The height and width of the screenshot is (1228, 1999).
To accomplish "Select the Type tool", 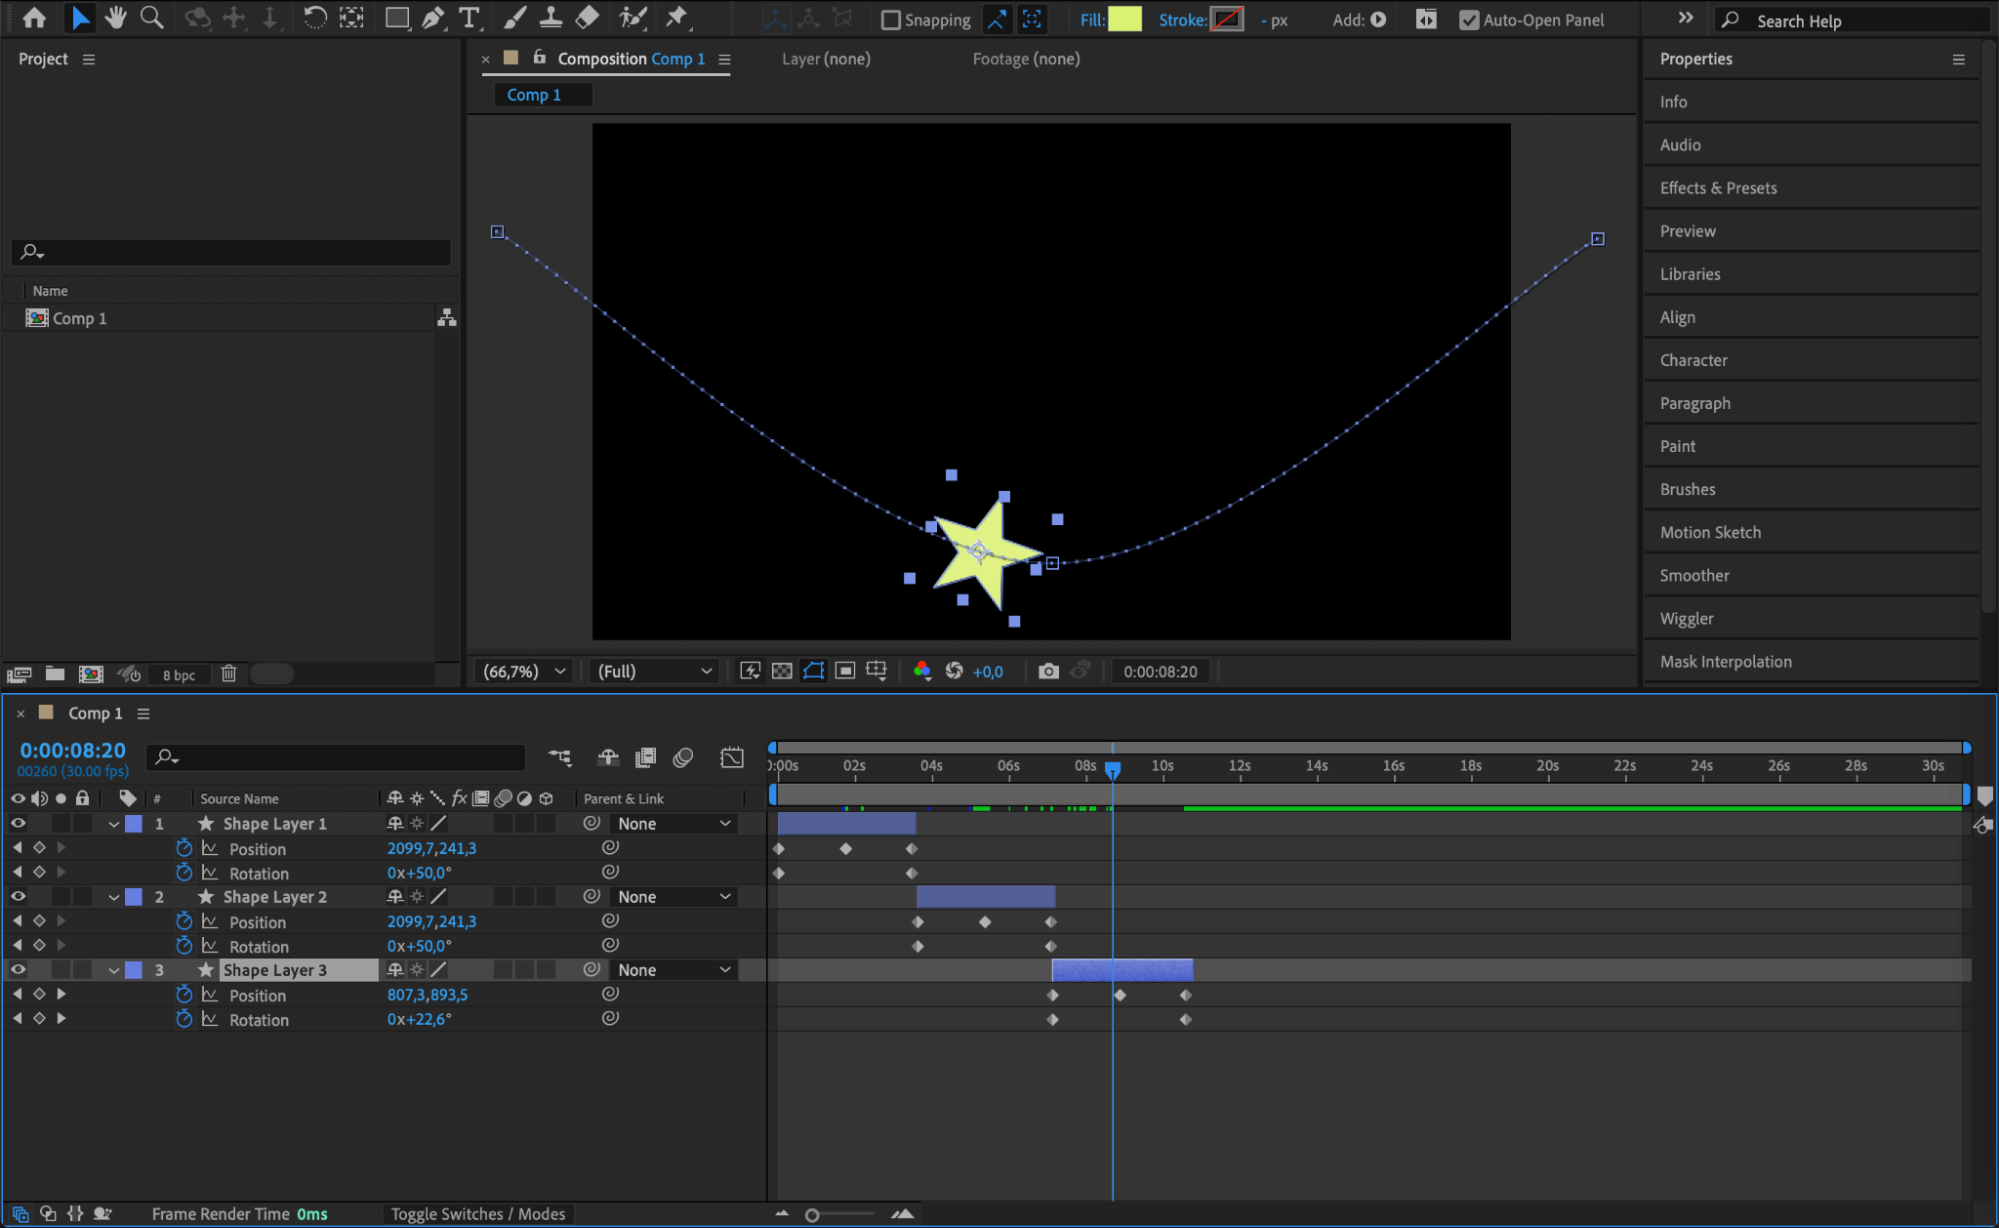I will (468, 18).
